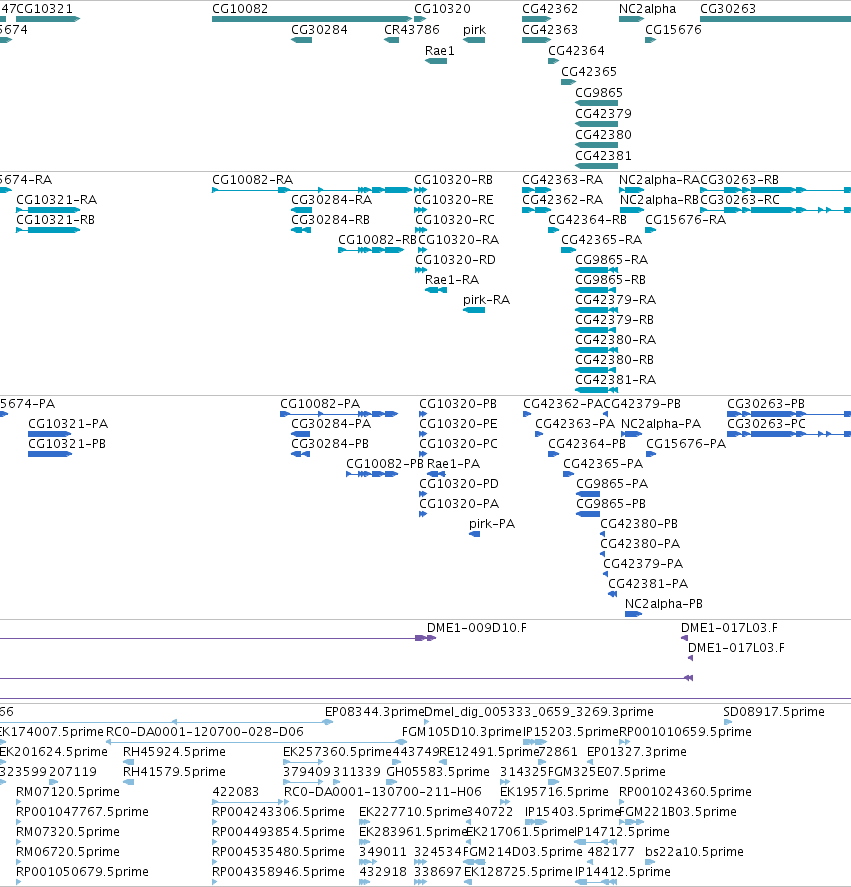Select protein CG10320-PD

pyautogui.click(x=423, y=494)
